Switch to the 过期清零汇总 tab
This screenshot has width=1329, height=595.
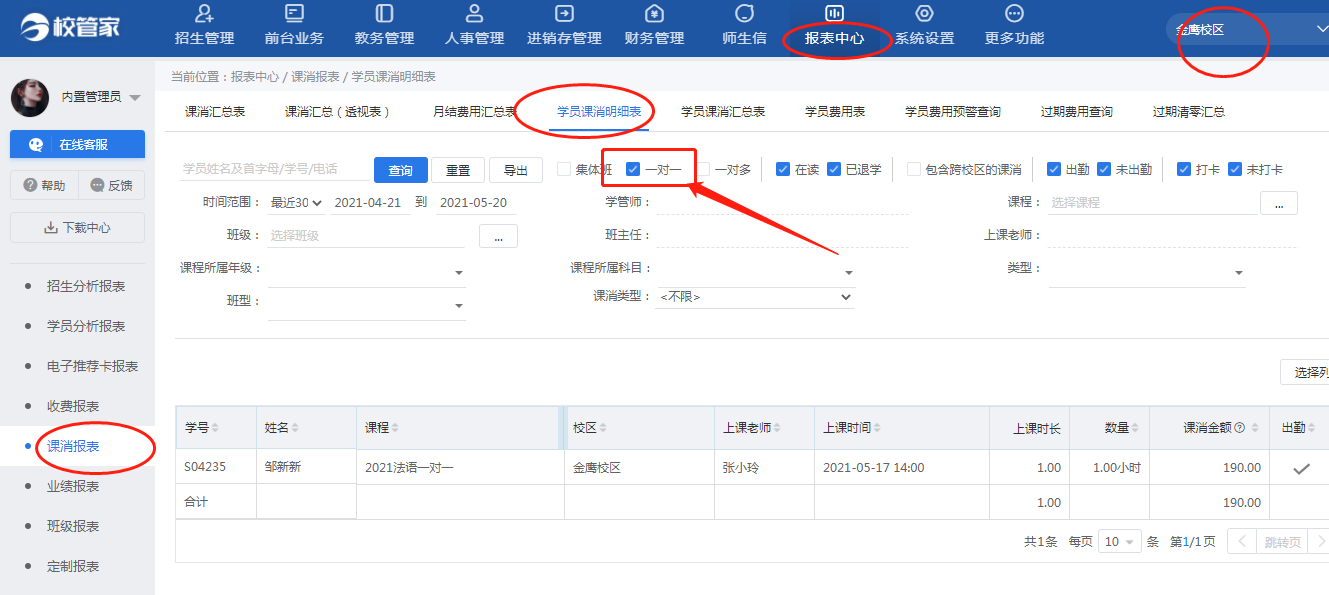coord(1188,112)
